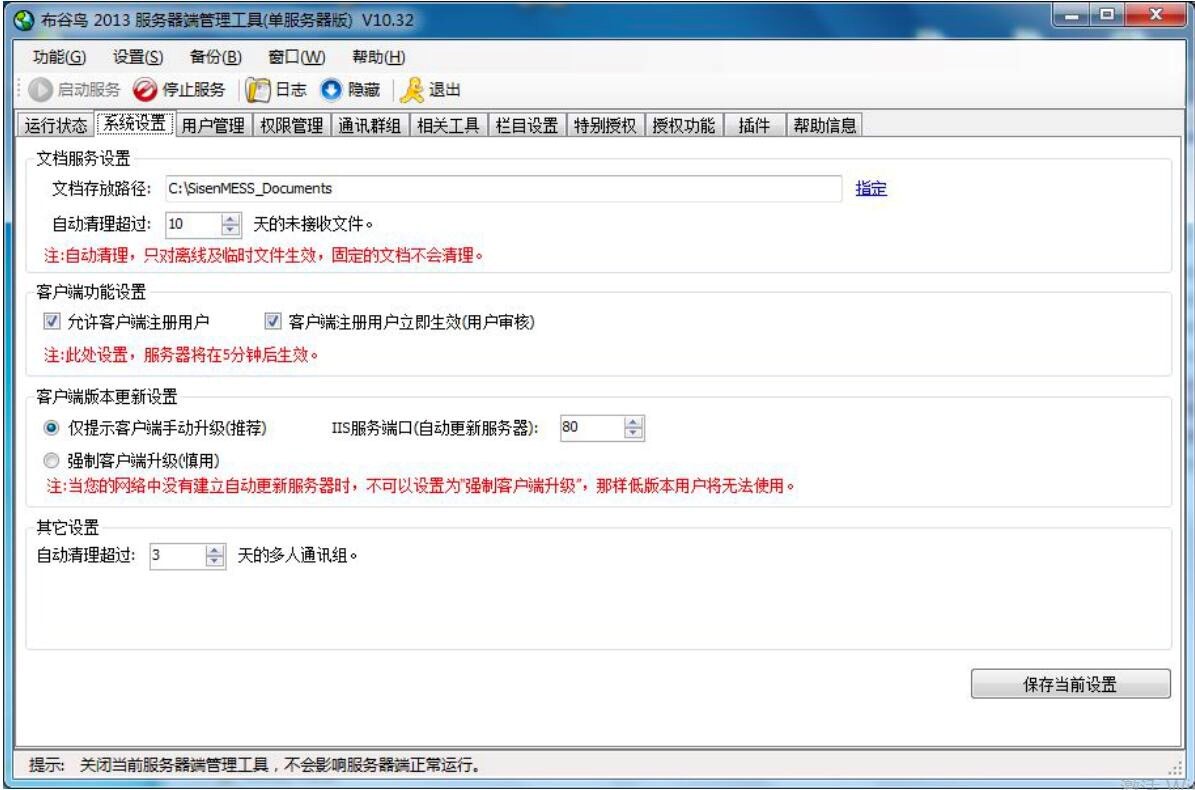The height and width of the screenshot is (790, 1195).
Task: Switch to the 通讯群组 tab
Action: (x=370, y=126)
